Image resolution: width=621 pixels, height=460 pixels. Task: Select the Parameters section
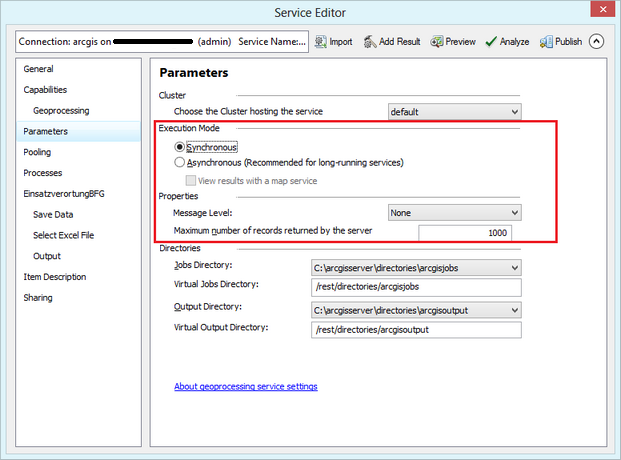tap(79, 131)
